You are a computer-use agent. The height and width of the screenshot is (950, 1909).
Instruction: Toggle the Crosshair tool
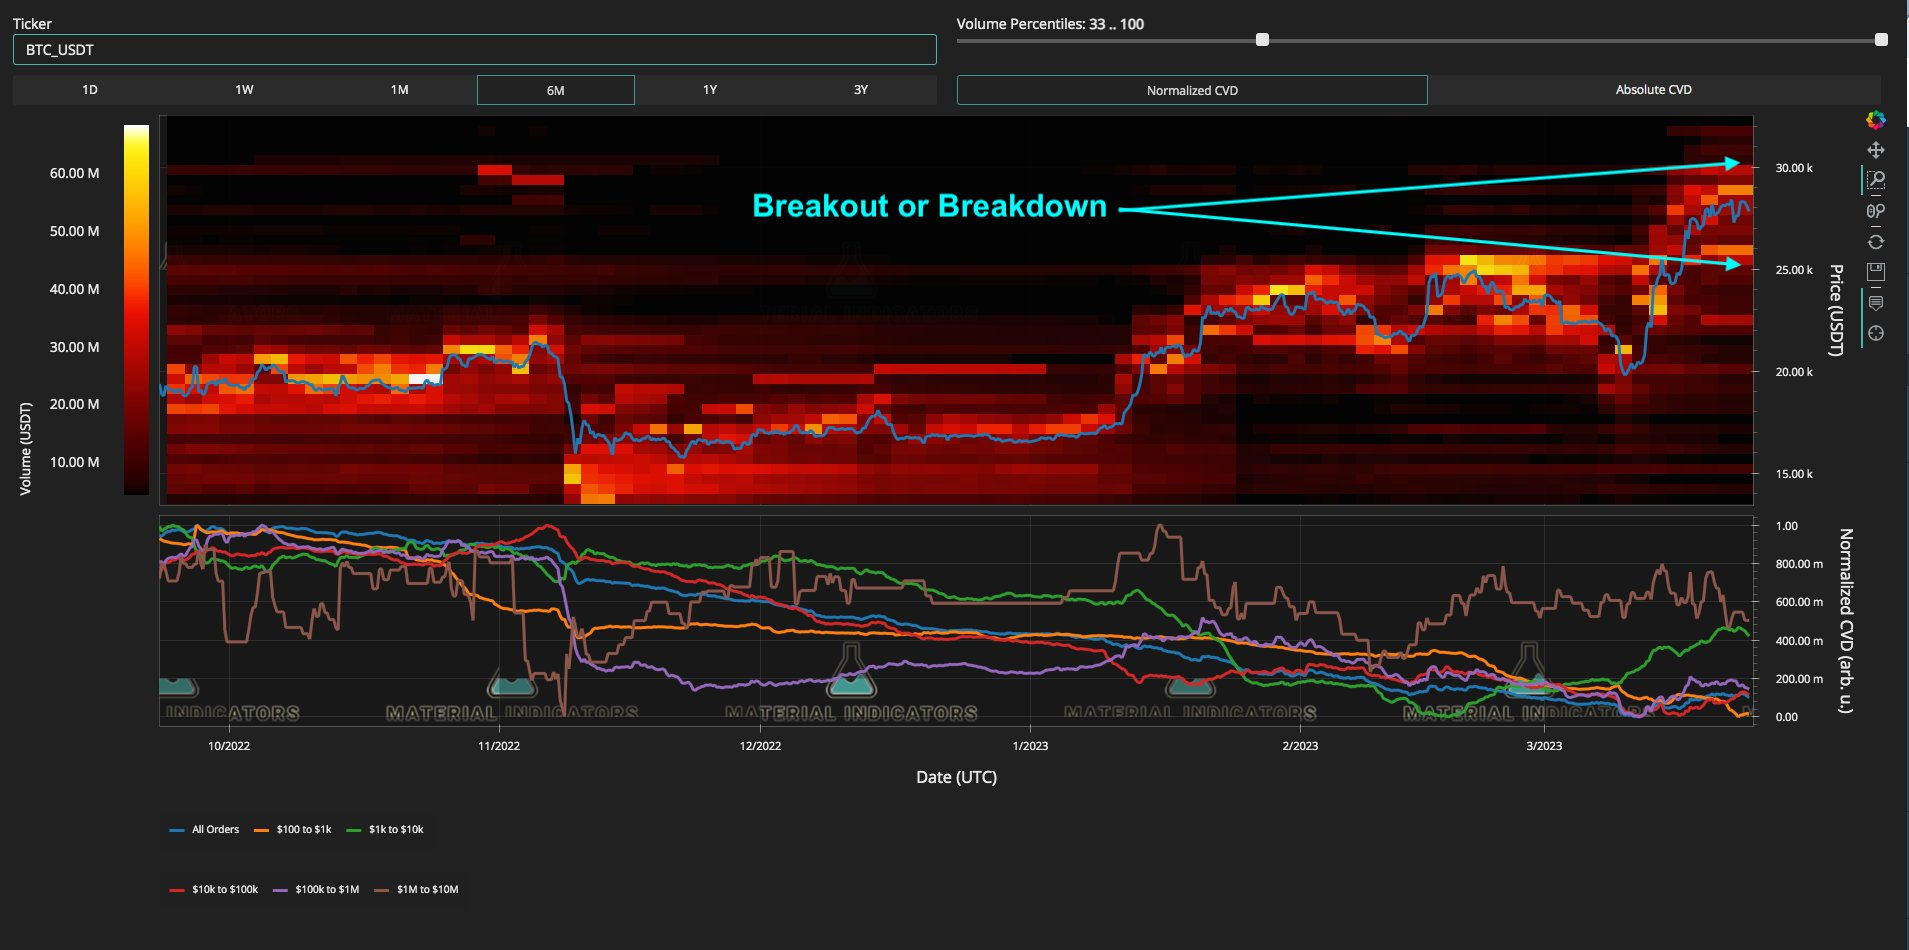pos(1876,333)
